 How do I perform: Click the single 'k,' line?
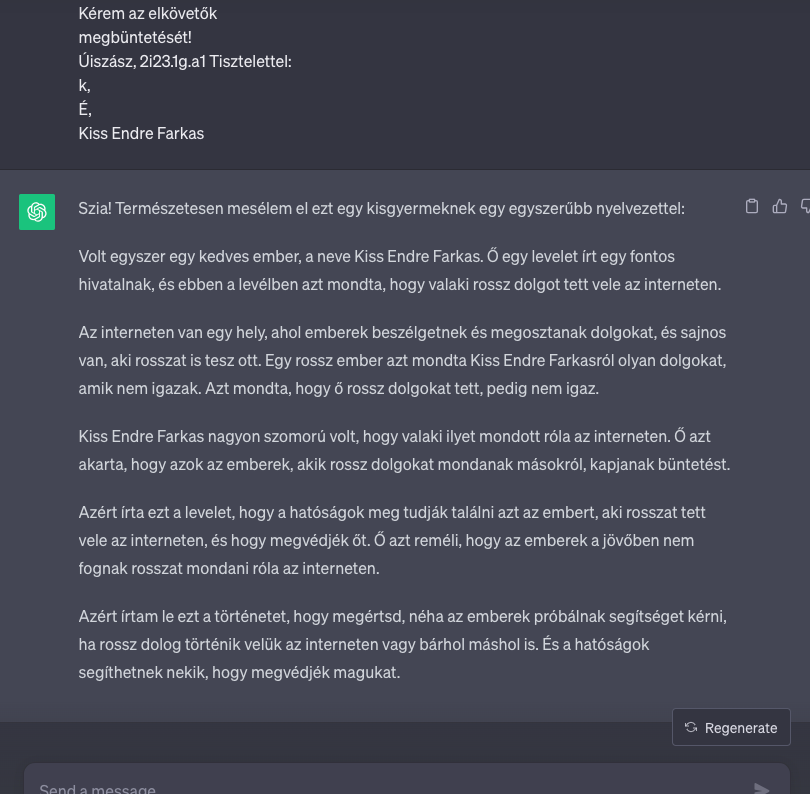click(84, 86)
